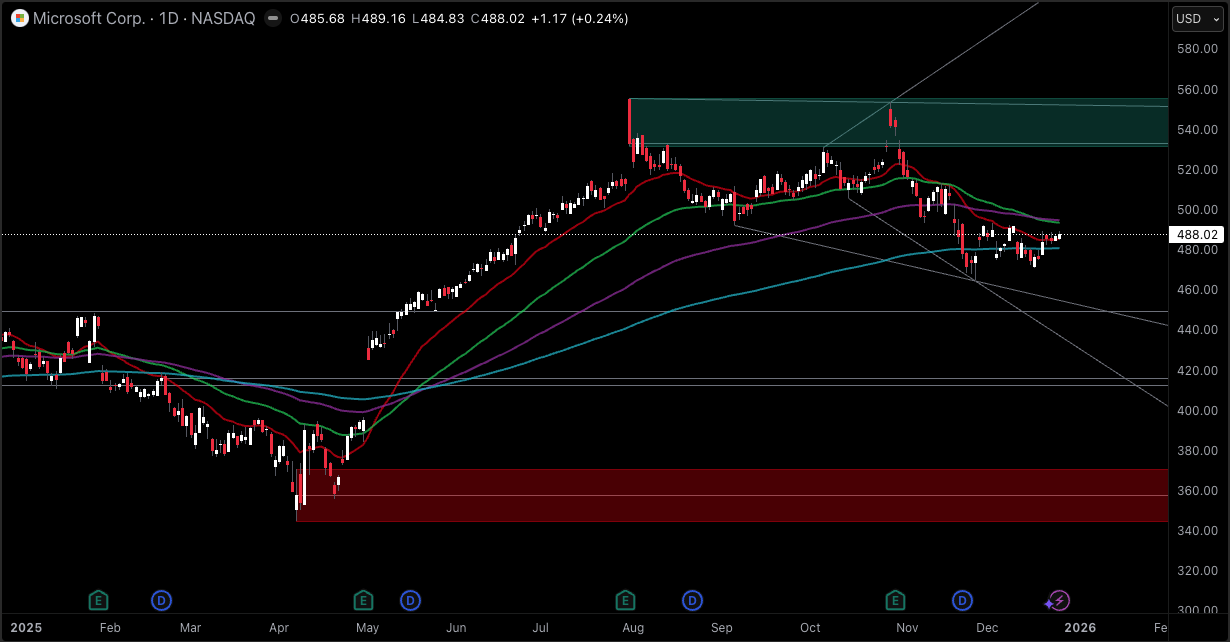
Task: Click the 488.02 price label on the axis
Action: [1196, 235]
